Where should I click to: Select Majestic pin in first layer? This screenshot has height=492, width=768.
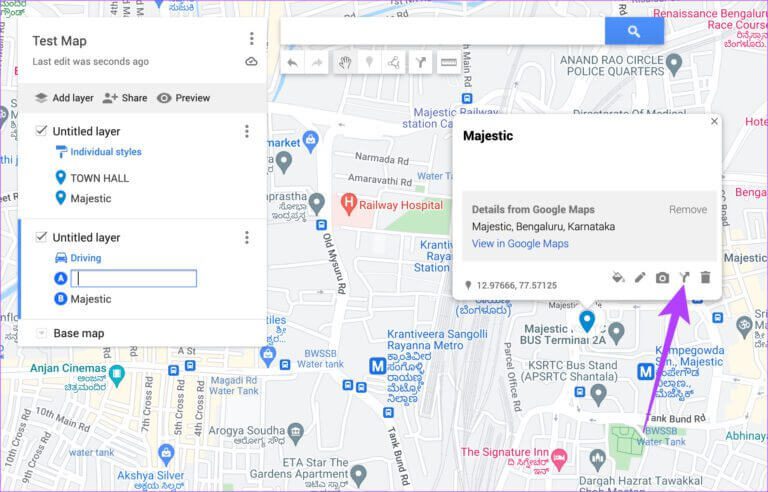click(91, 198)
